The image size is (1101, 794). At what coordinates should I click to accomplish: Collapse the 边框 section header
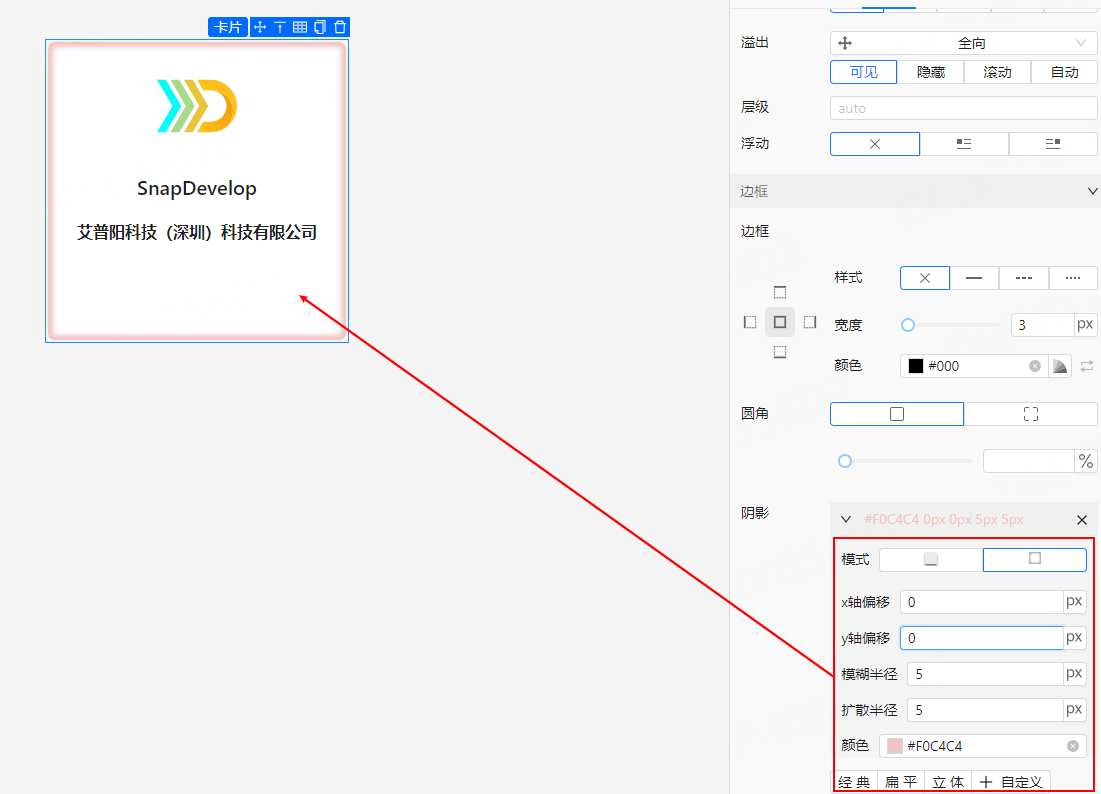(916, 191)
